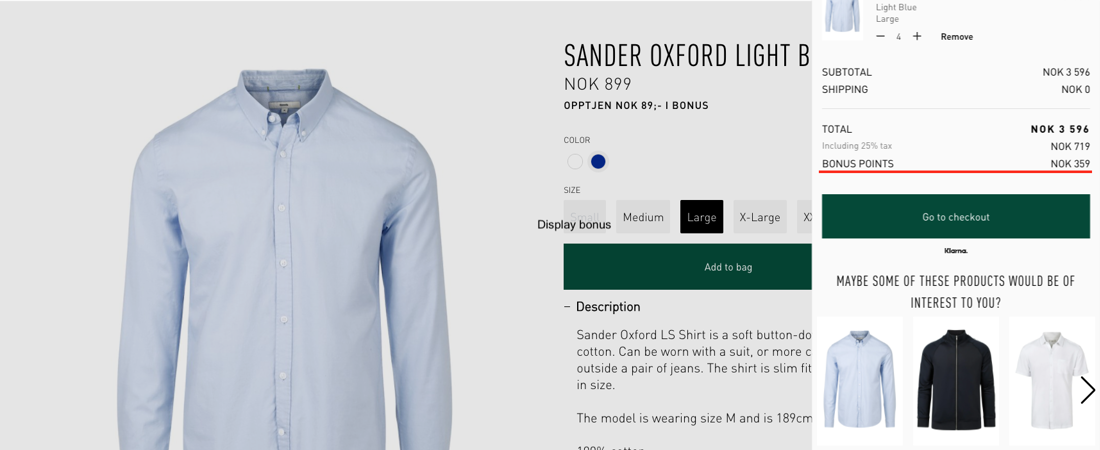Increase cart quantity with plus icon

click(x=917, y=37)
